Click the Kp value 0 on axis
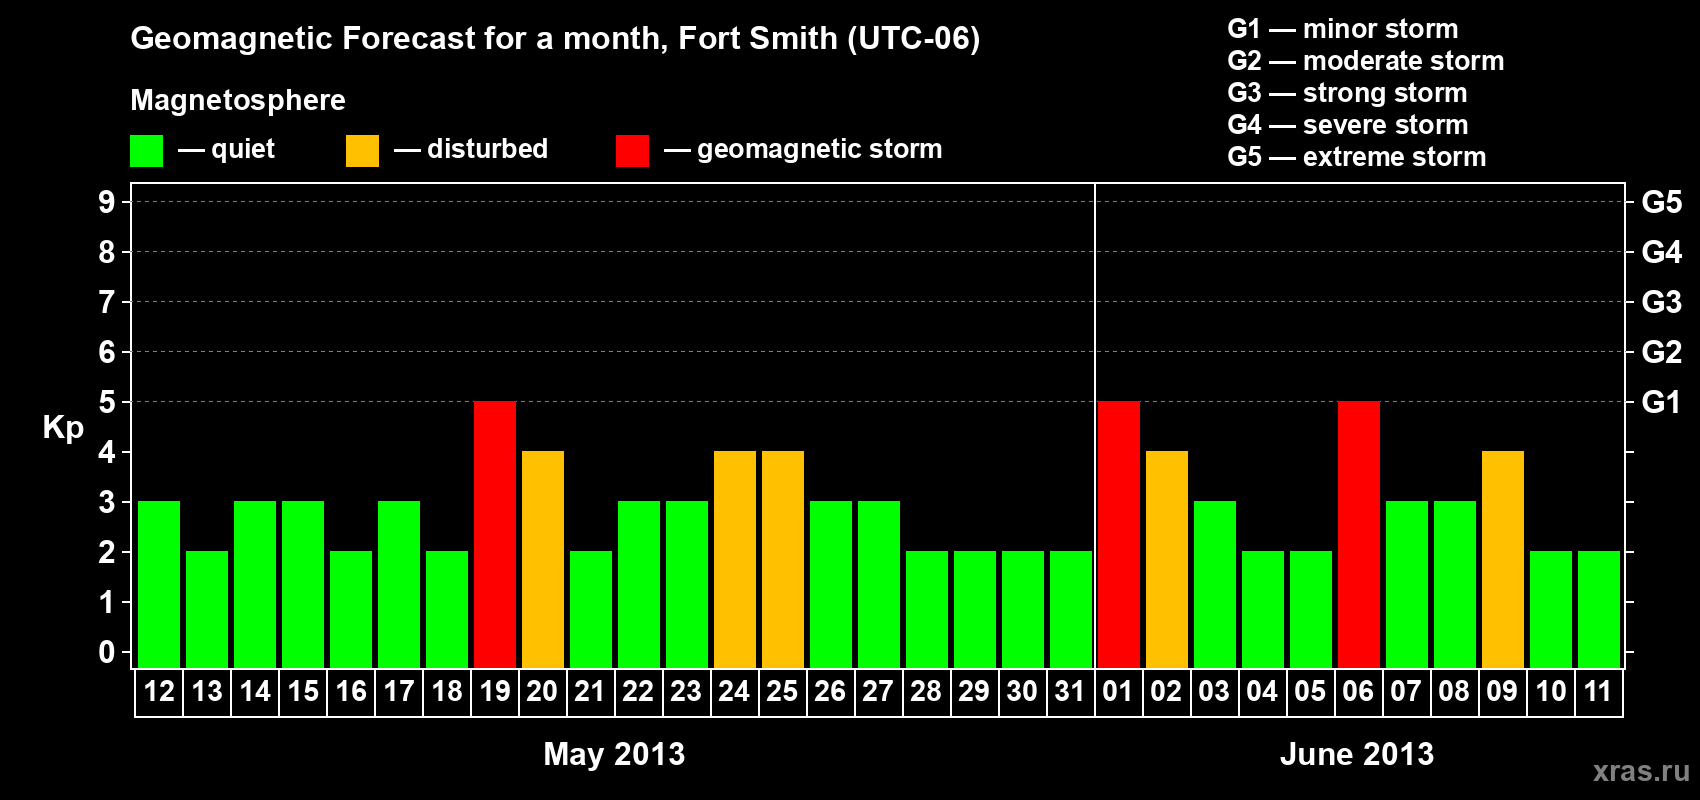 (107, 652)
